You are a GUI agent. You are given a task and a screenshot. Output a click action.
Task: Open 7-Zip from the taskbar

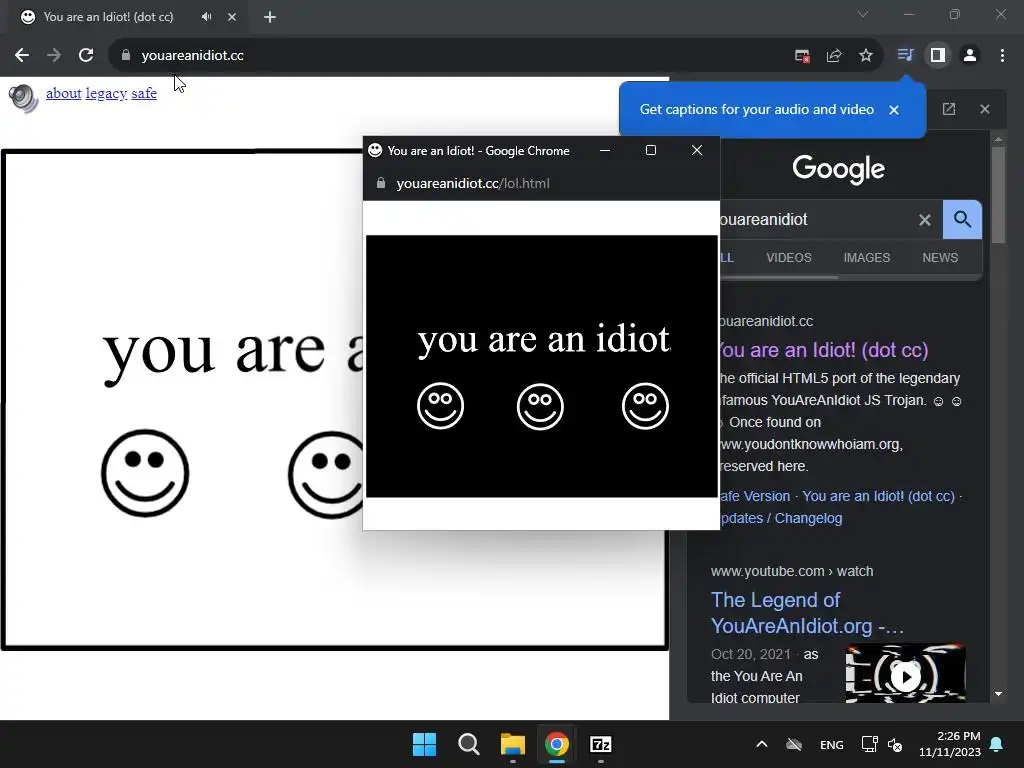tap(601, 744)
